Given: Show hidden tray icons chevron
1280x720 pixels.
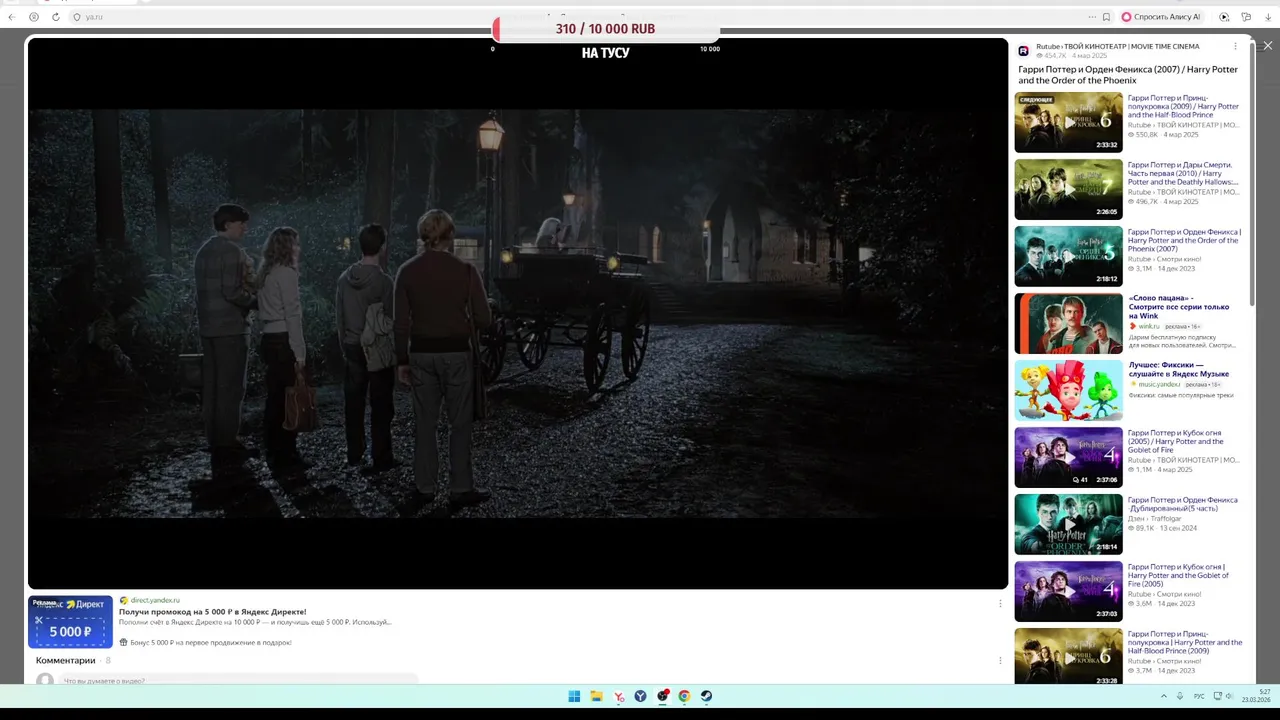Looking at the screenshot, I should point(1163,696).
